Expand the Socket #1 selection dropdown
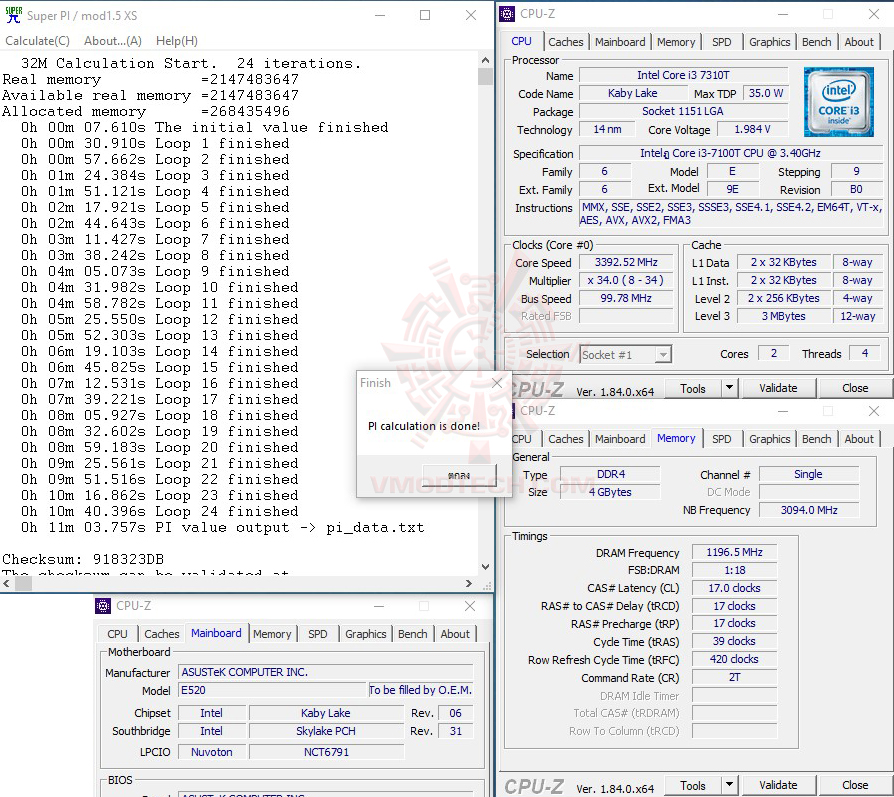The height and width of the screenshot is (797, 894). click(663, 355)
